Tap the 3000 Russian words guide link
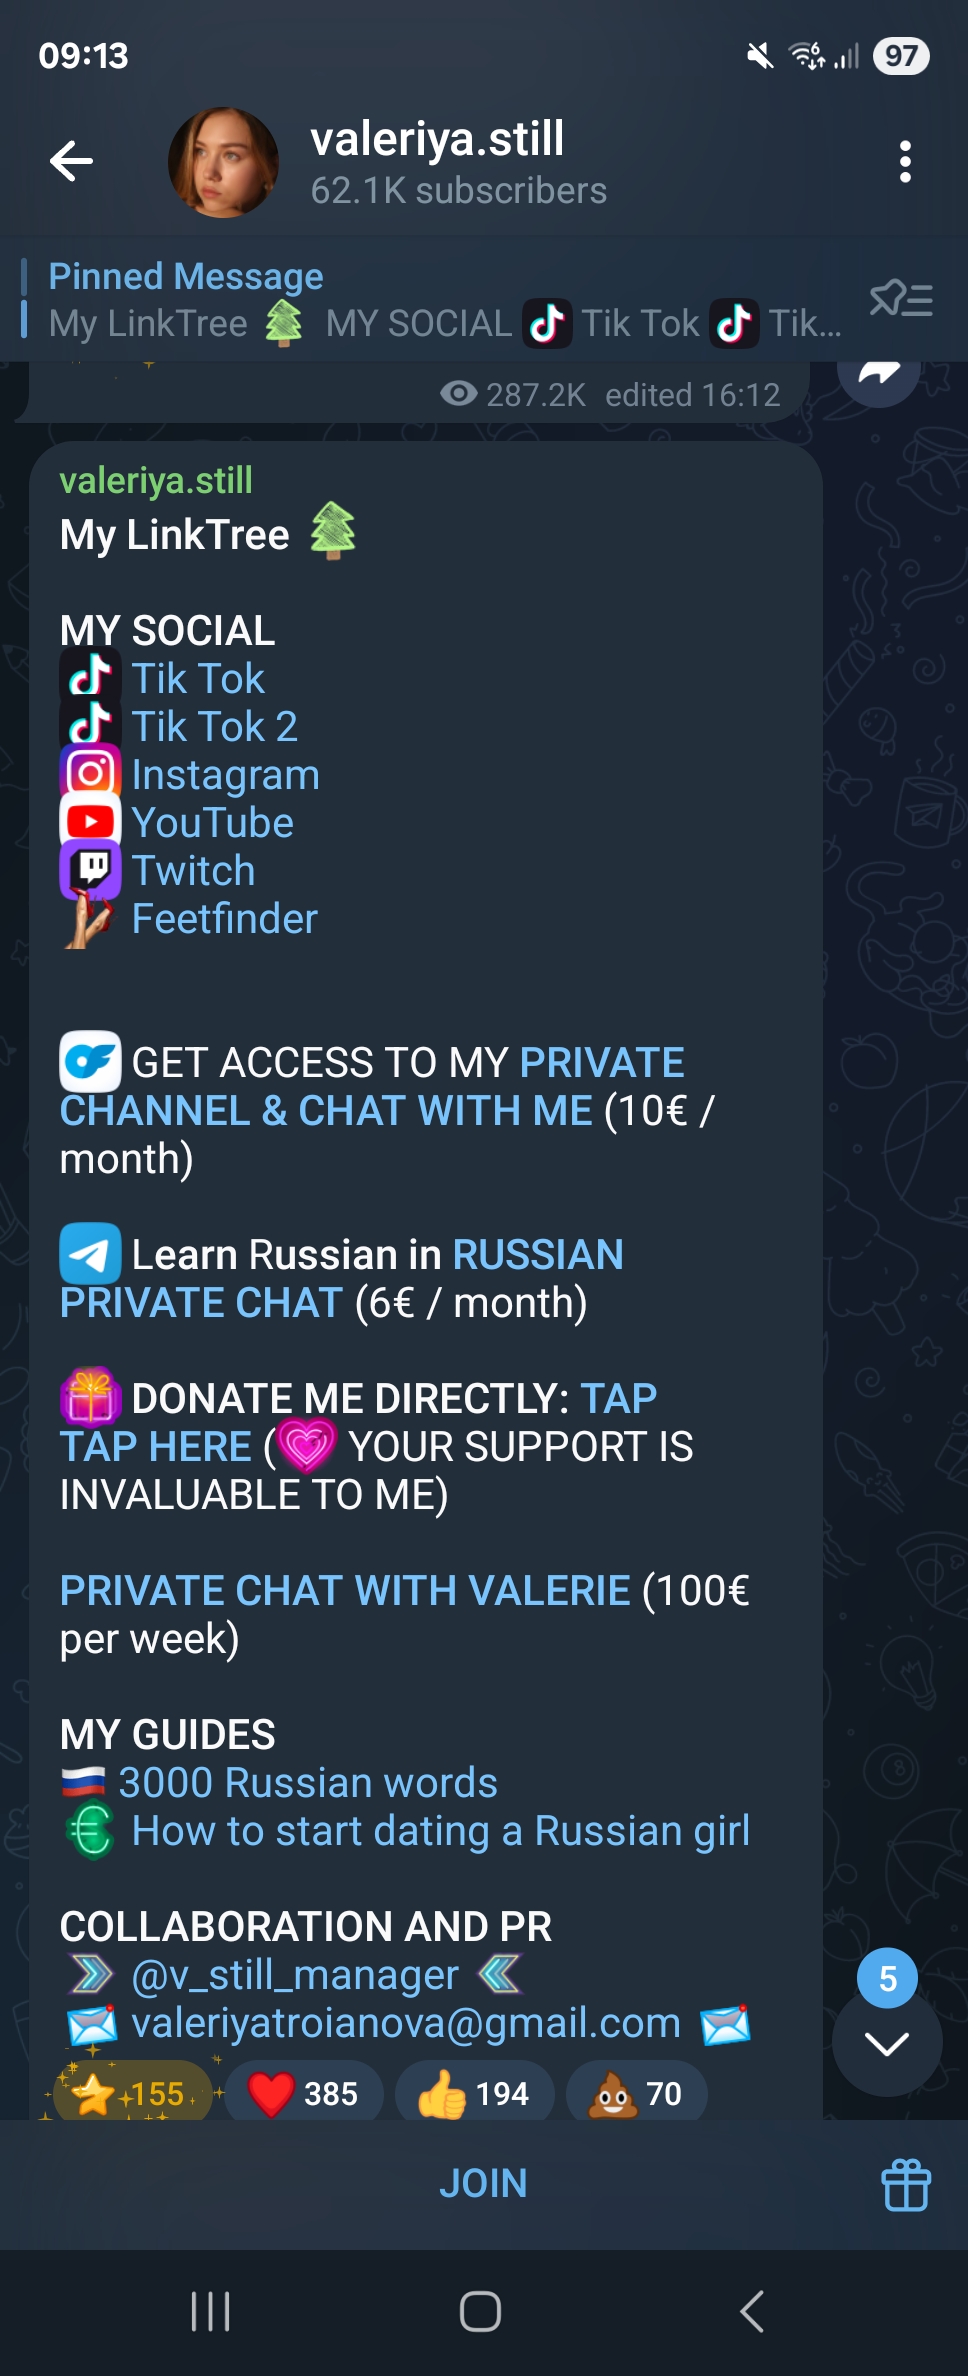 coord(308,1783)
